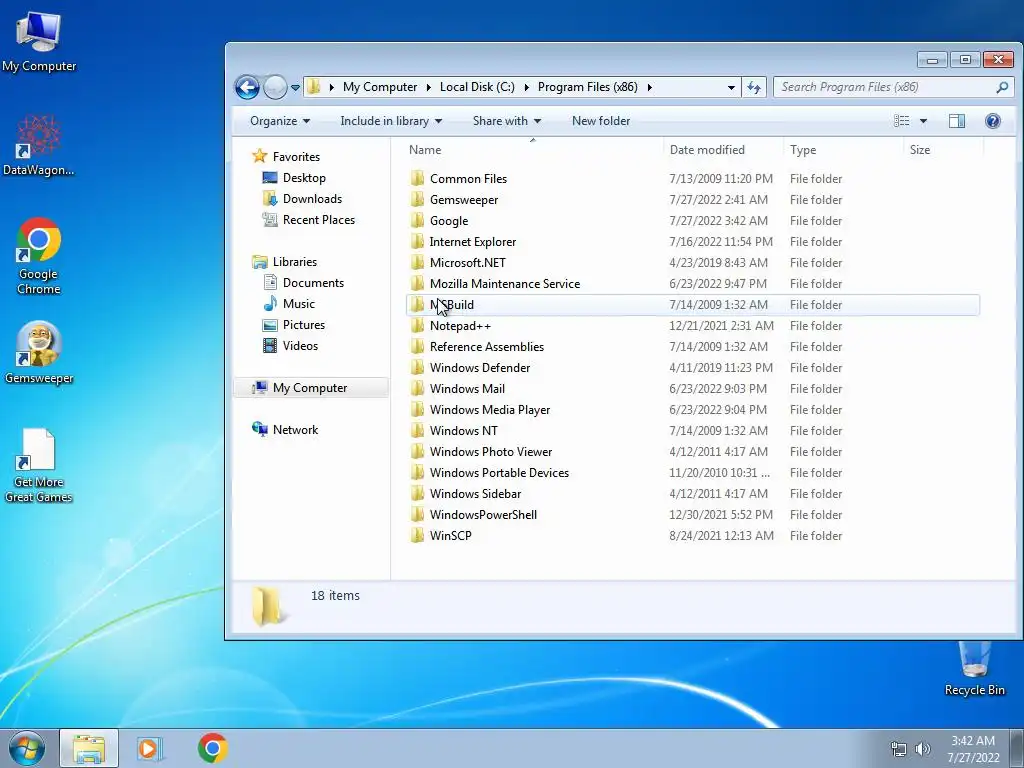Open the More view options dropdown arrow

coord(923,121)
